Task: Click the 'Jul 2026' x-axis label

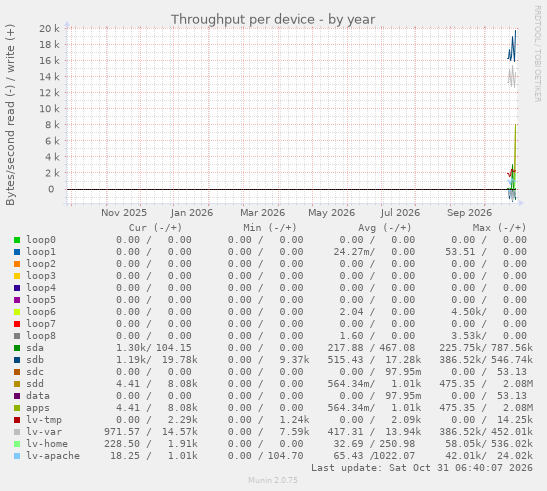Action: pos(400,213)
